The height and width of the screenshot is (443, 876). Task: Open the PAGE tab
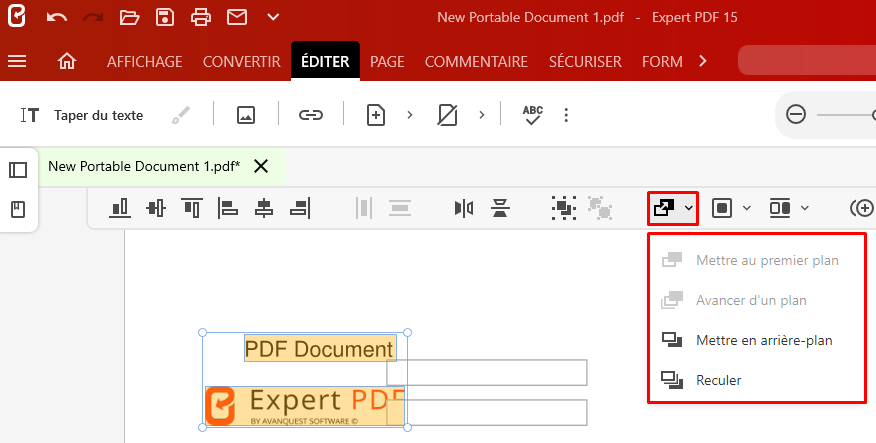pyautogui.click(x=387, y=61)
